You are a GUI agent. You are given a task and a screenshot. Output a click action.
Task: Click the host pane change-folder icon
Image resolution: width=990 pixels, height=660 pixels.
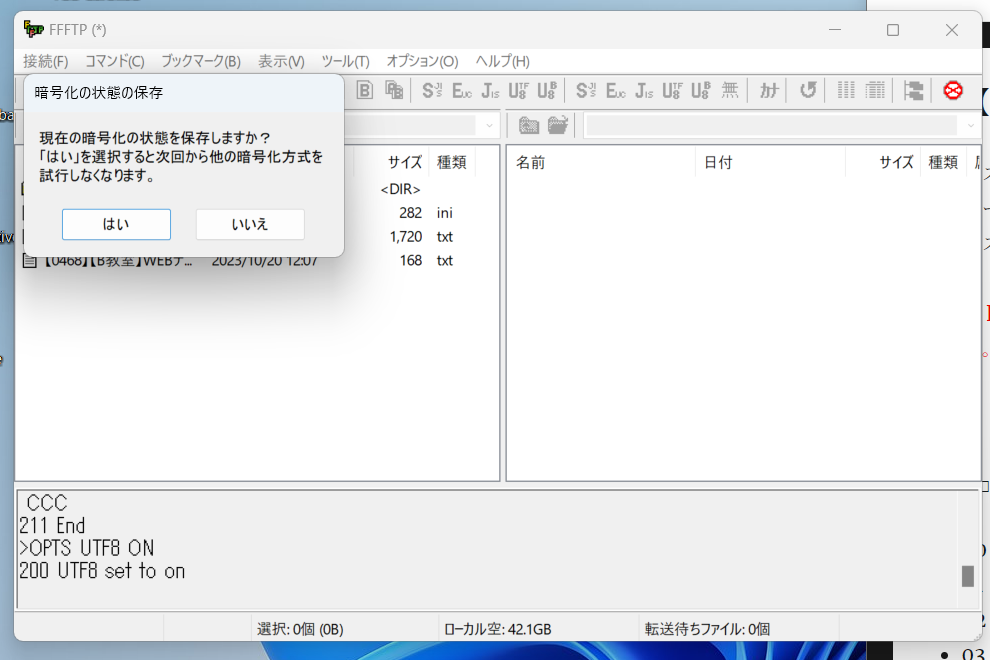(x=558, y=125)
